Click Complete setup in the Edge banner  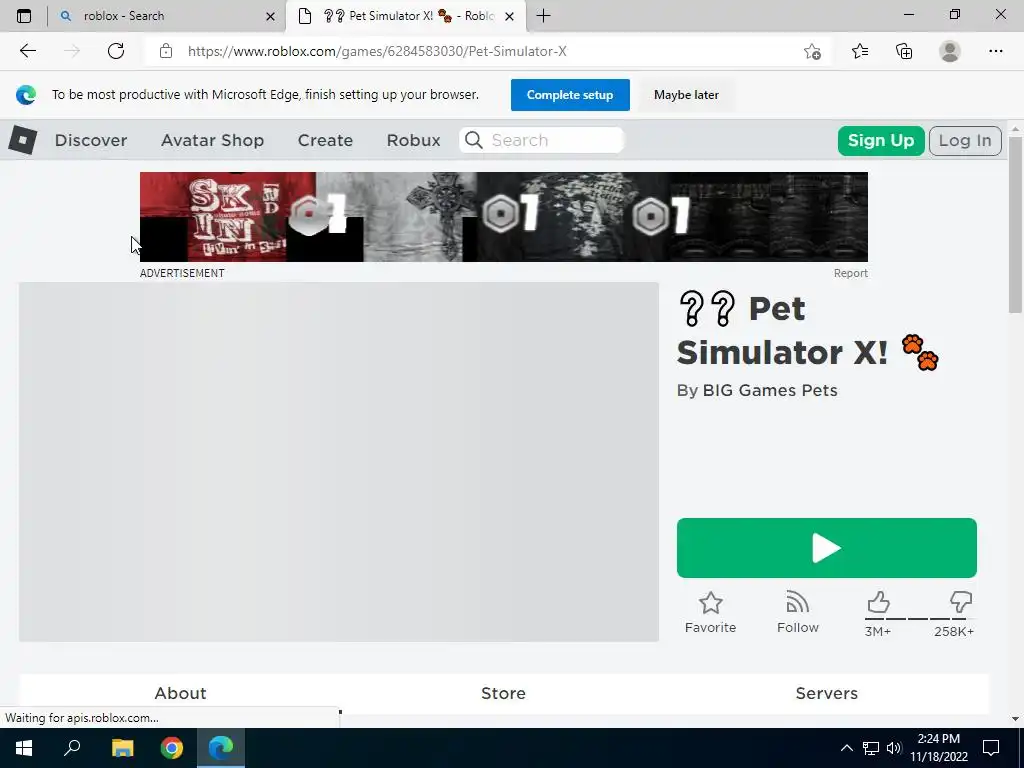[570, 95]
